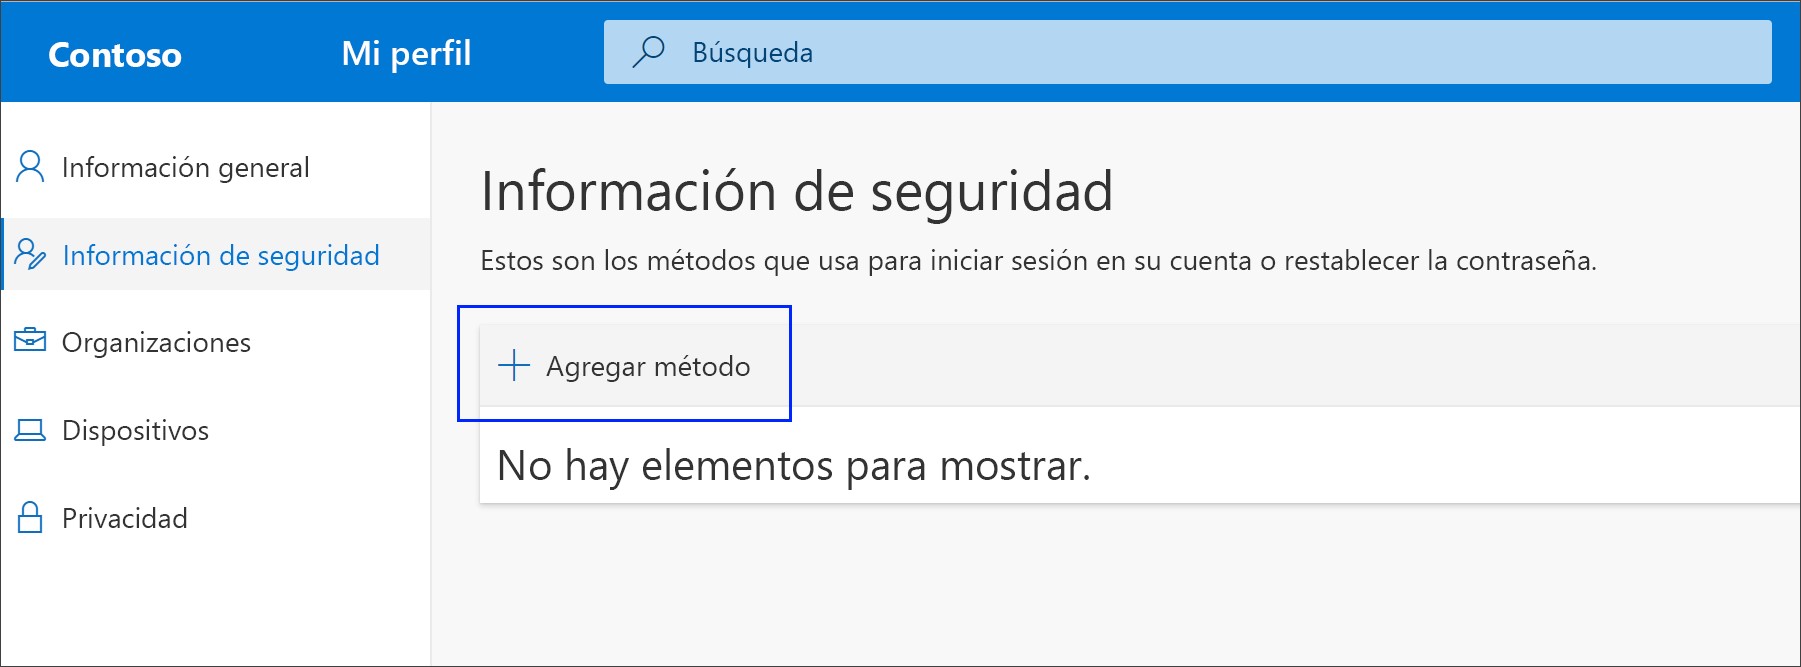Click the Contoso brand link
This screenshot has height=667, width=1801.
(115, 54)
